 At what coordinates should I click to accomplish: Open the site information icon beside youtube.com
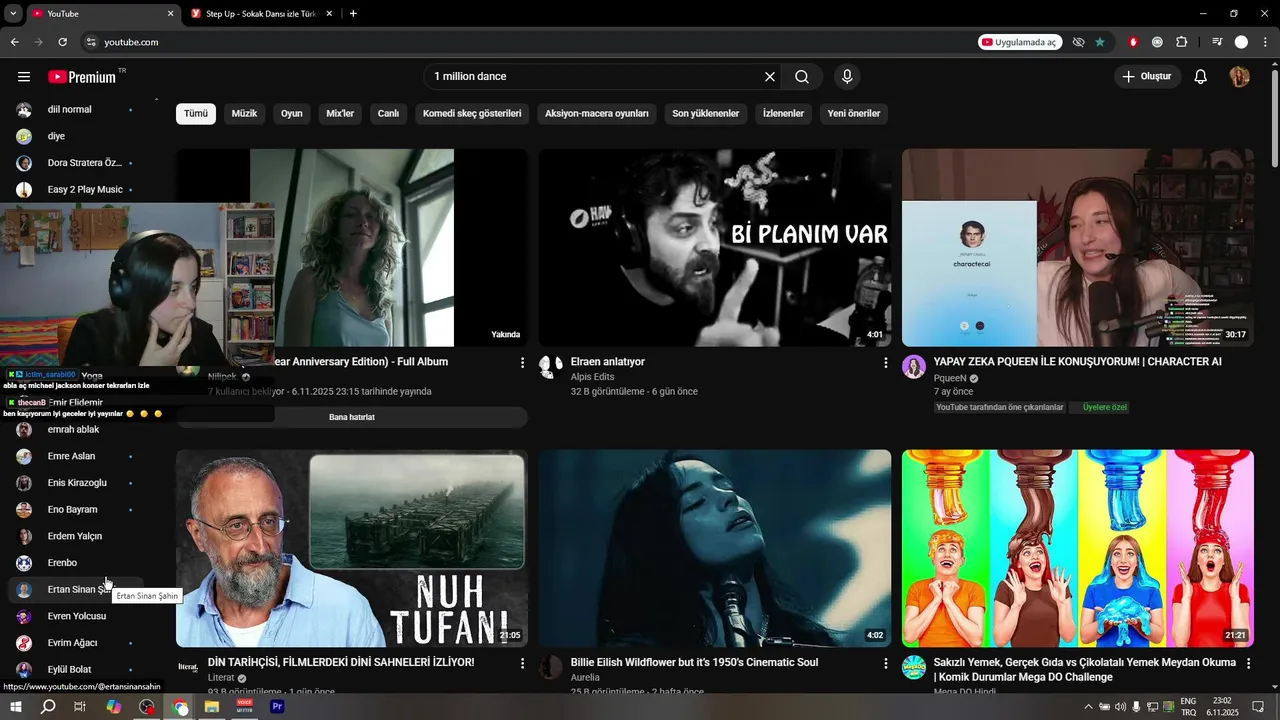coord(90,42)
